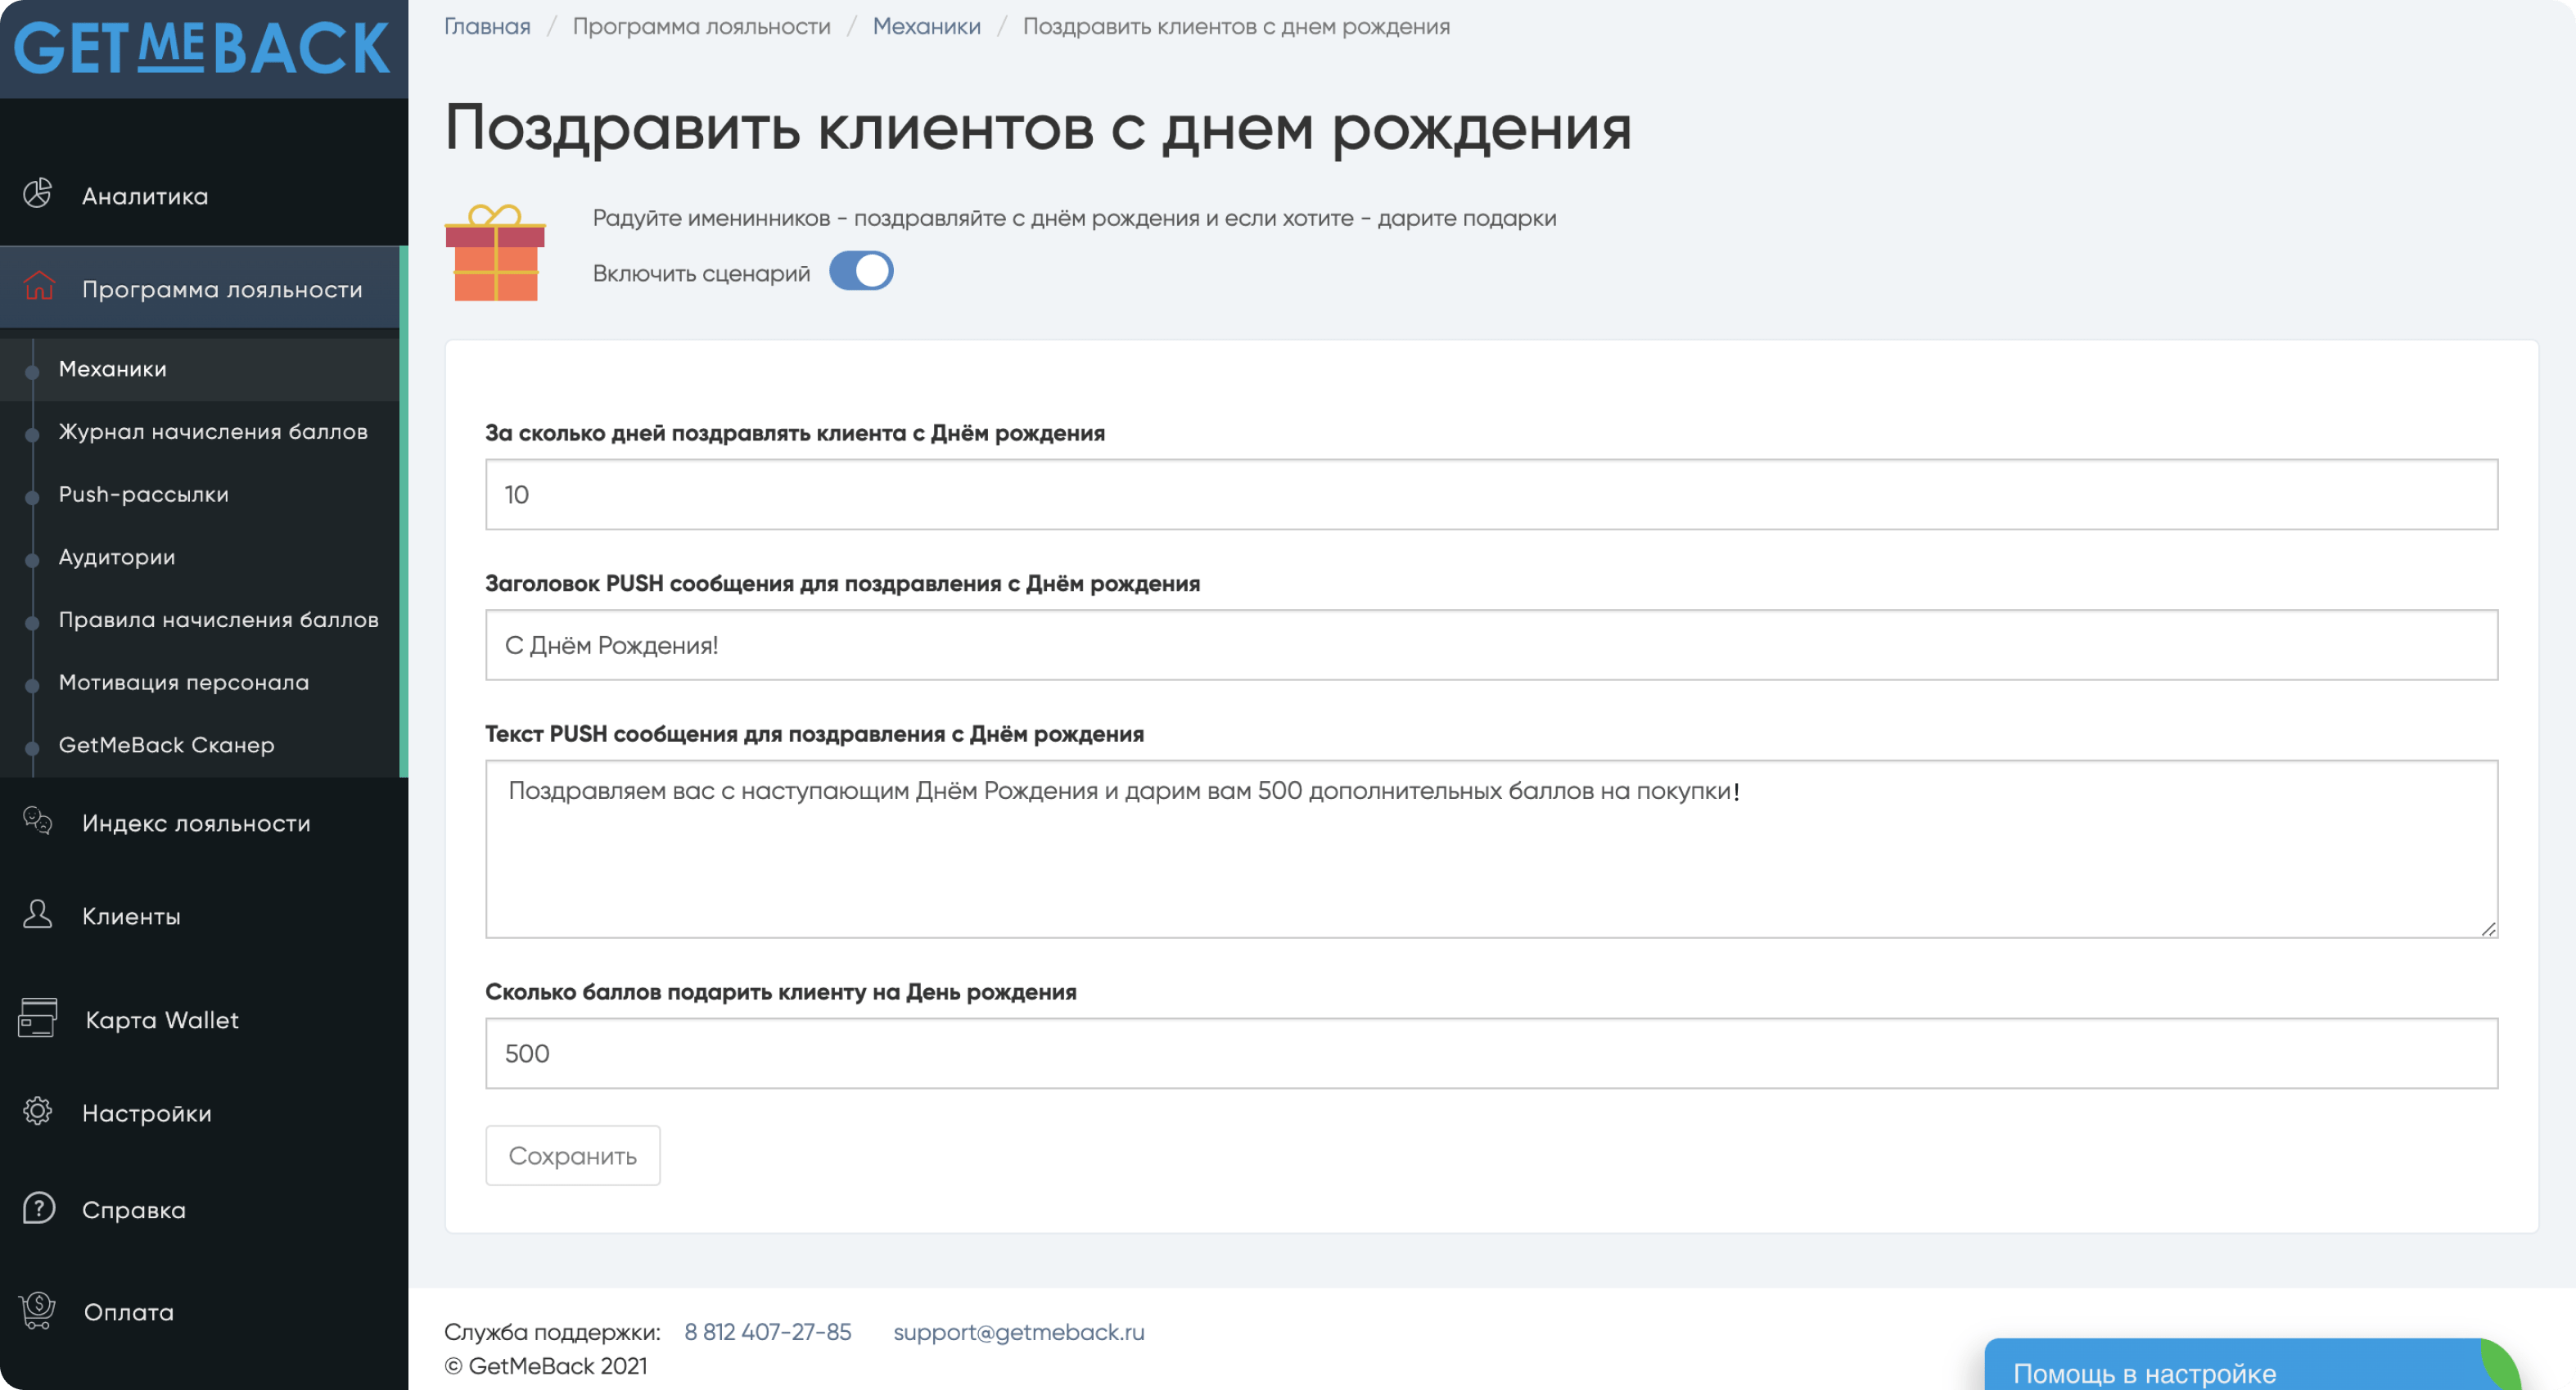Click the Аналитика pie chart icon
The height and width of the screenshot is (1390, 2576).
click(38, 195)
